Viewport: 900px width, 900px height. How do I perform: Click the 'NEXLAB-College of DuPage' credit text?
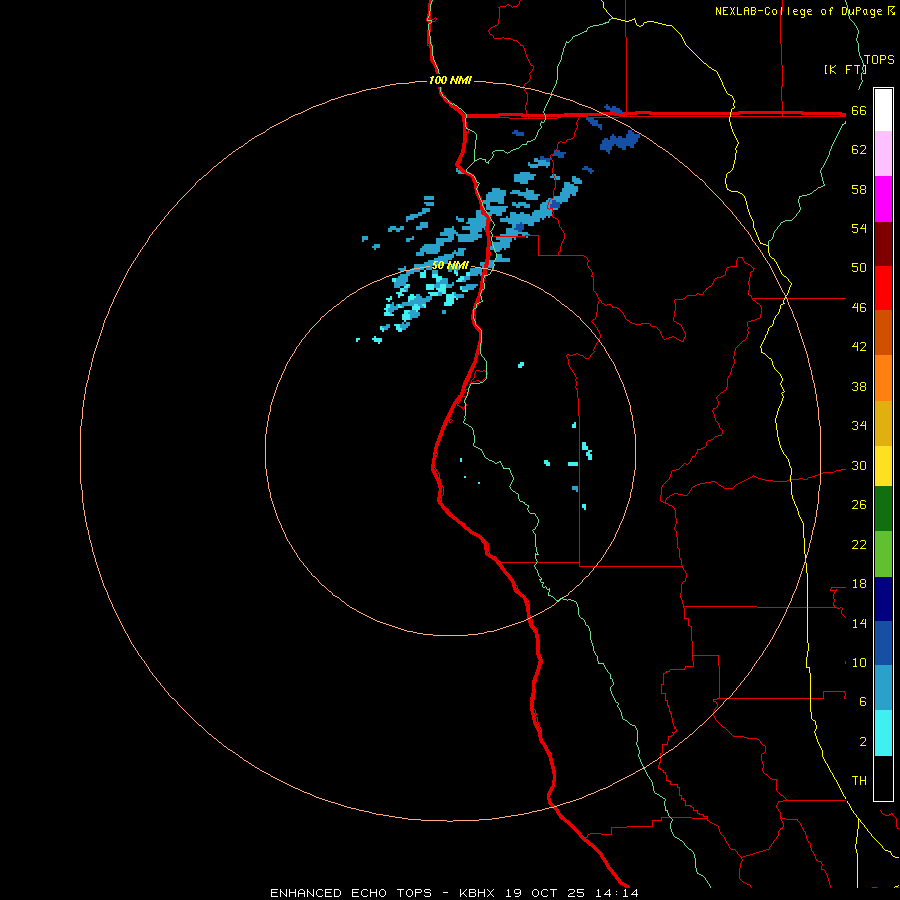pos(798,11)
